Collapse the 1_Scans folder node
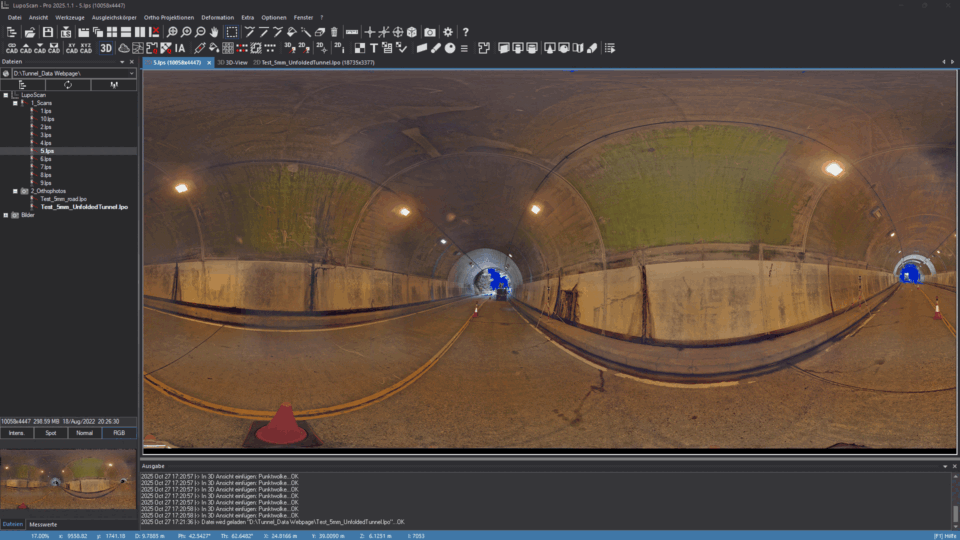Screen dimensions: 960x540 14,103
